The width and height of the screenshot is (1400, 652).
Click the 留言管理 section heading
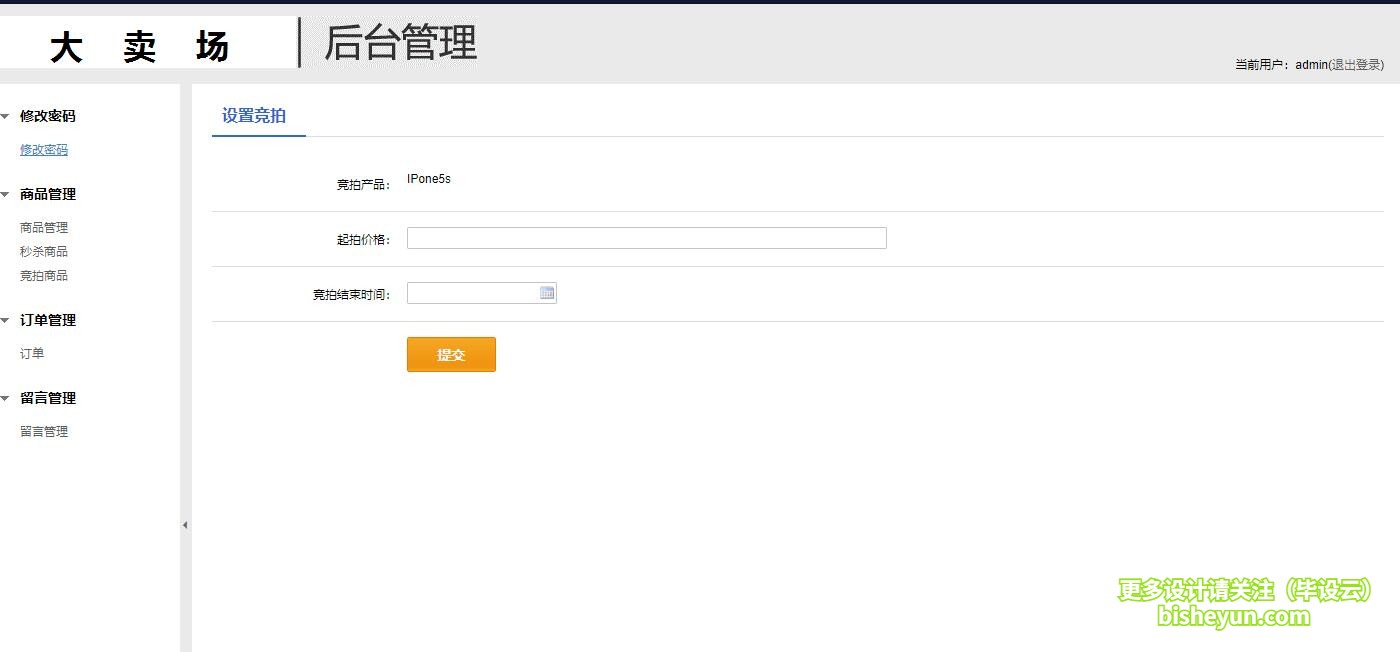[48, 398]
